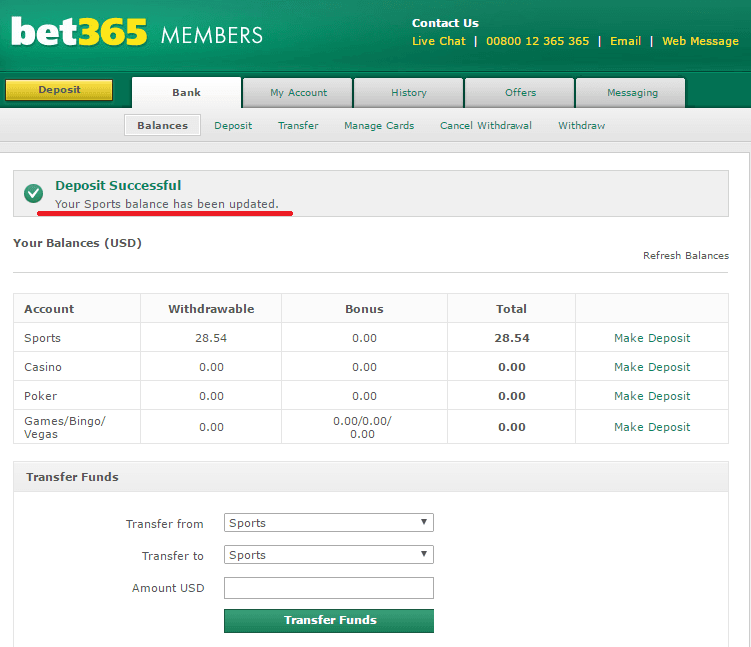Select the Balances sub-tab
Screen dimensions: 751x647
(162, 125)
